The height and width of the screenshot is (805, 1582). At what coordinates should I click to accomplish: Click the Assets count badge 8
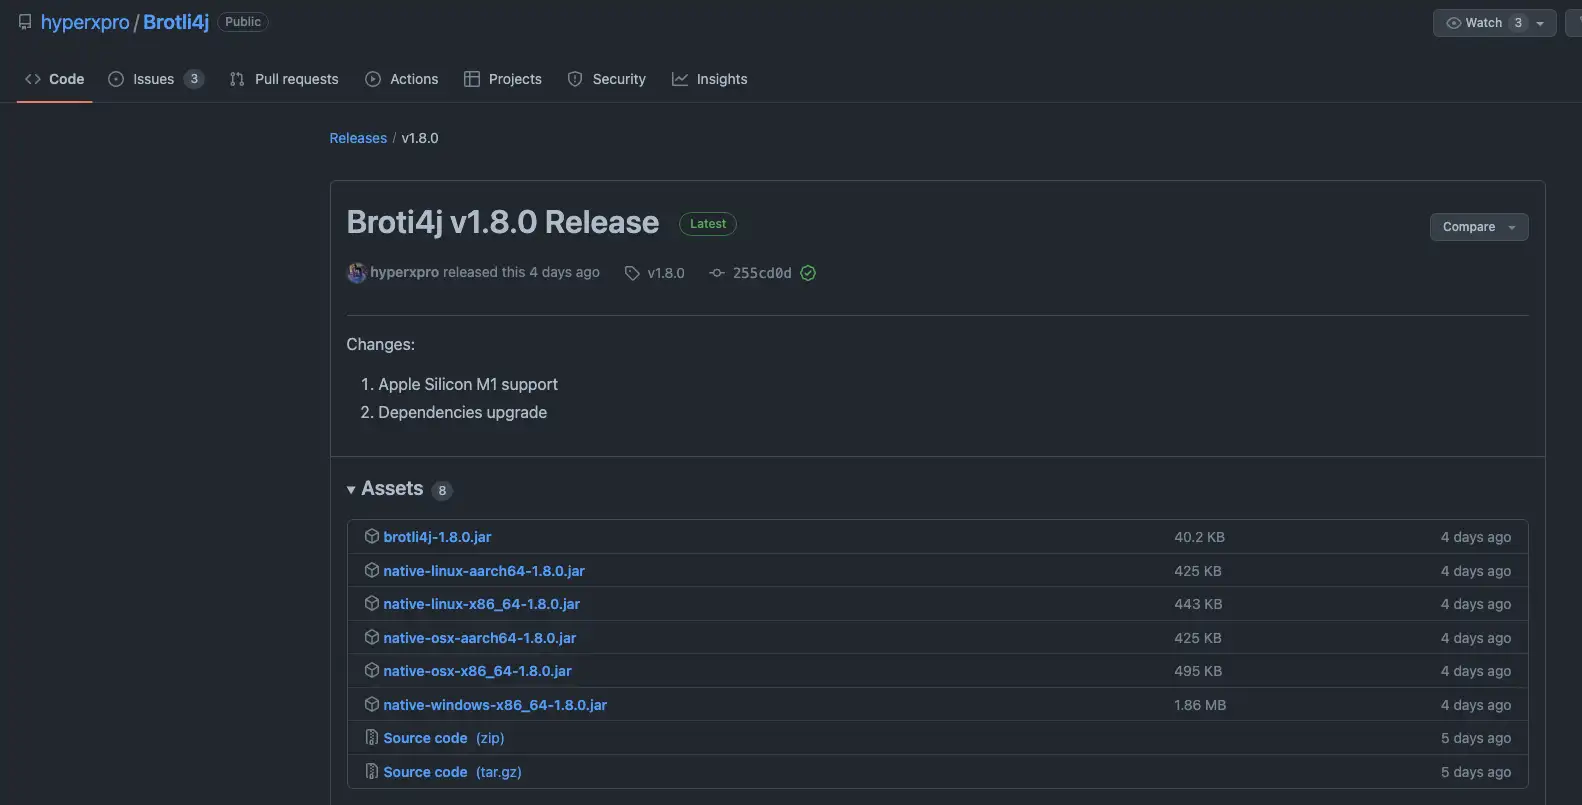pos(442,490)
